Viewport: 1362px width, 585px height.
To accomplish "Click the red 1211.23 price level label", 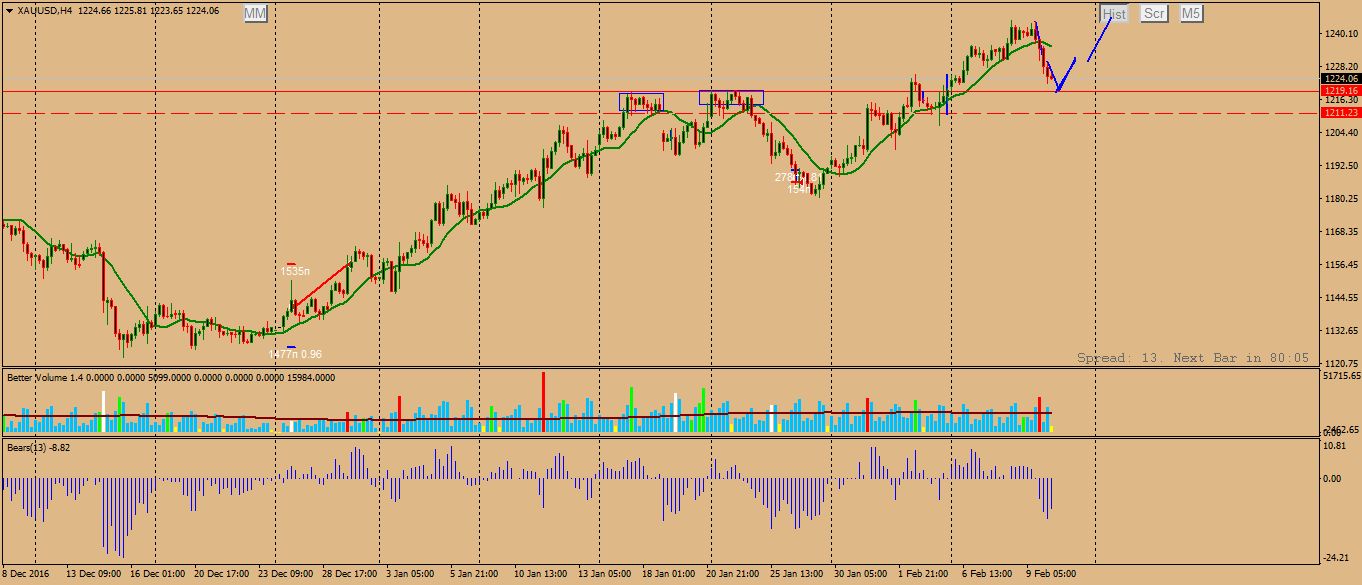I will coord(1340,113).
